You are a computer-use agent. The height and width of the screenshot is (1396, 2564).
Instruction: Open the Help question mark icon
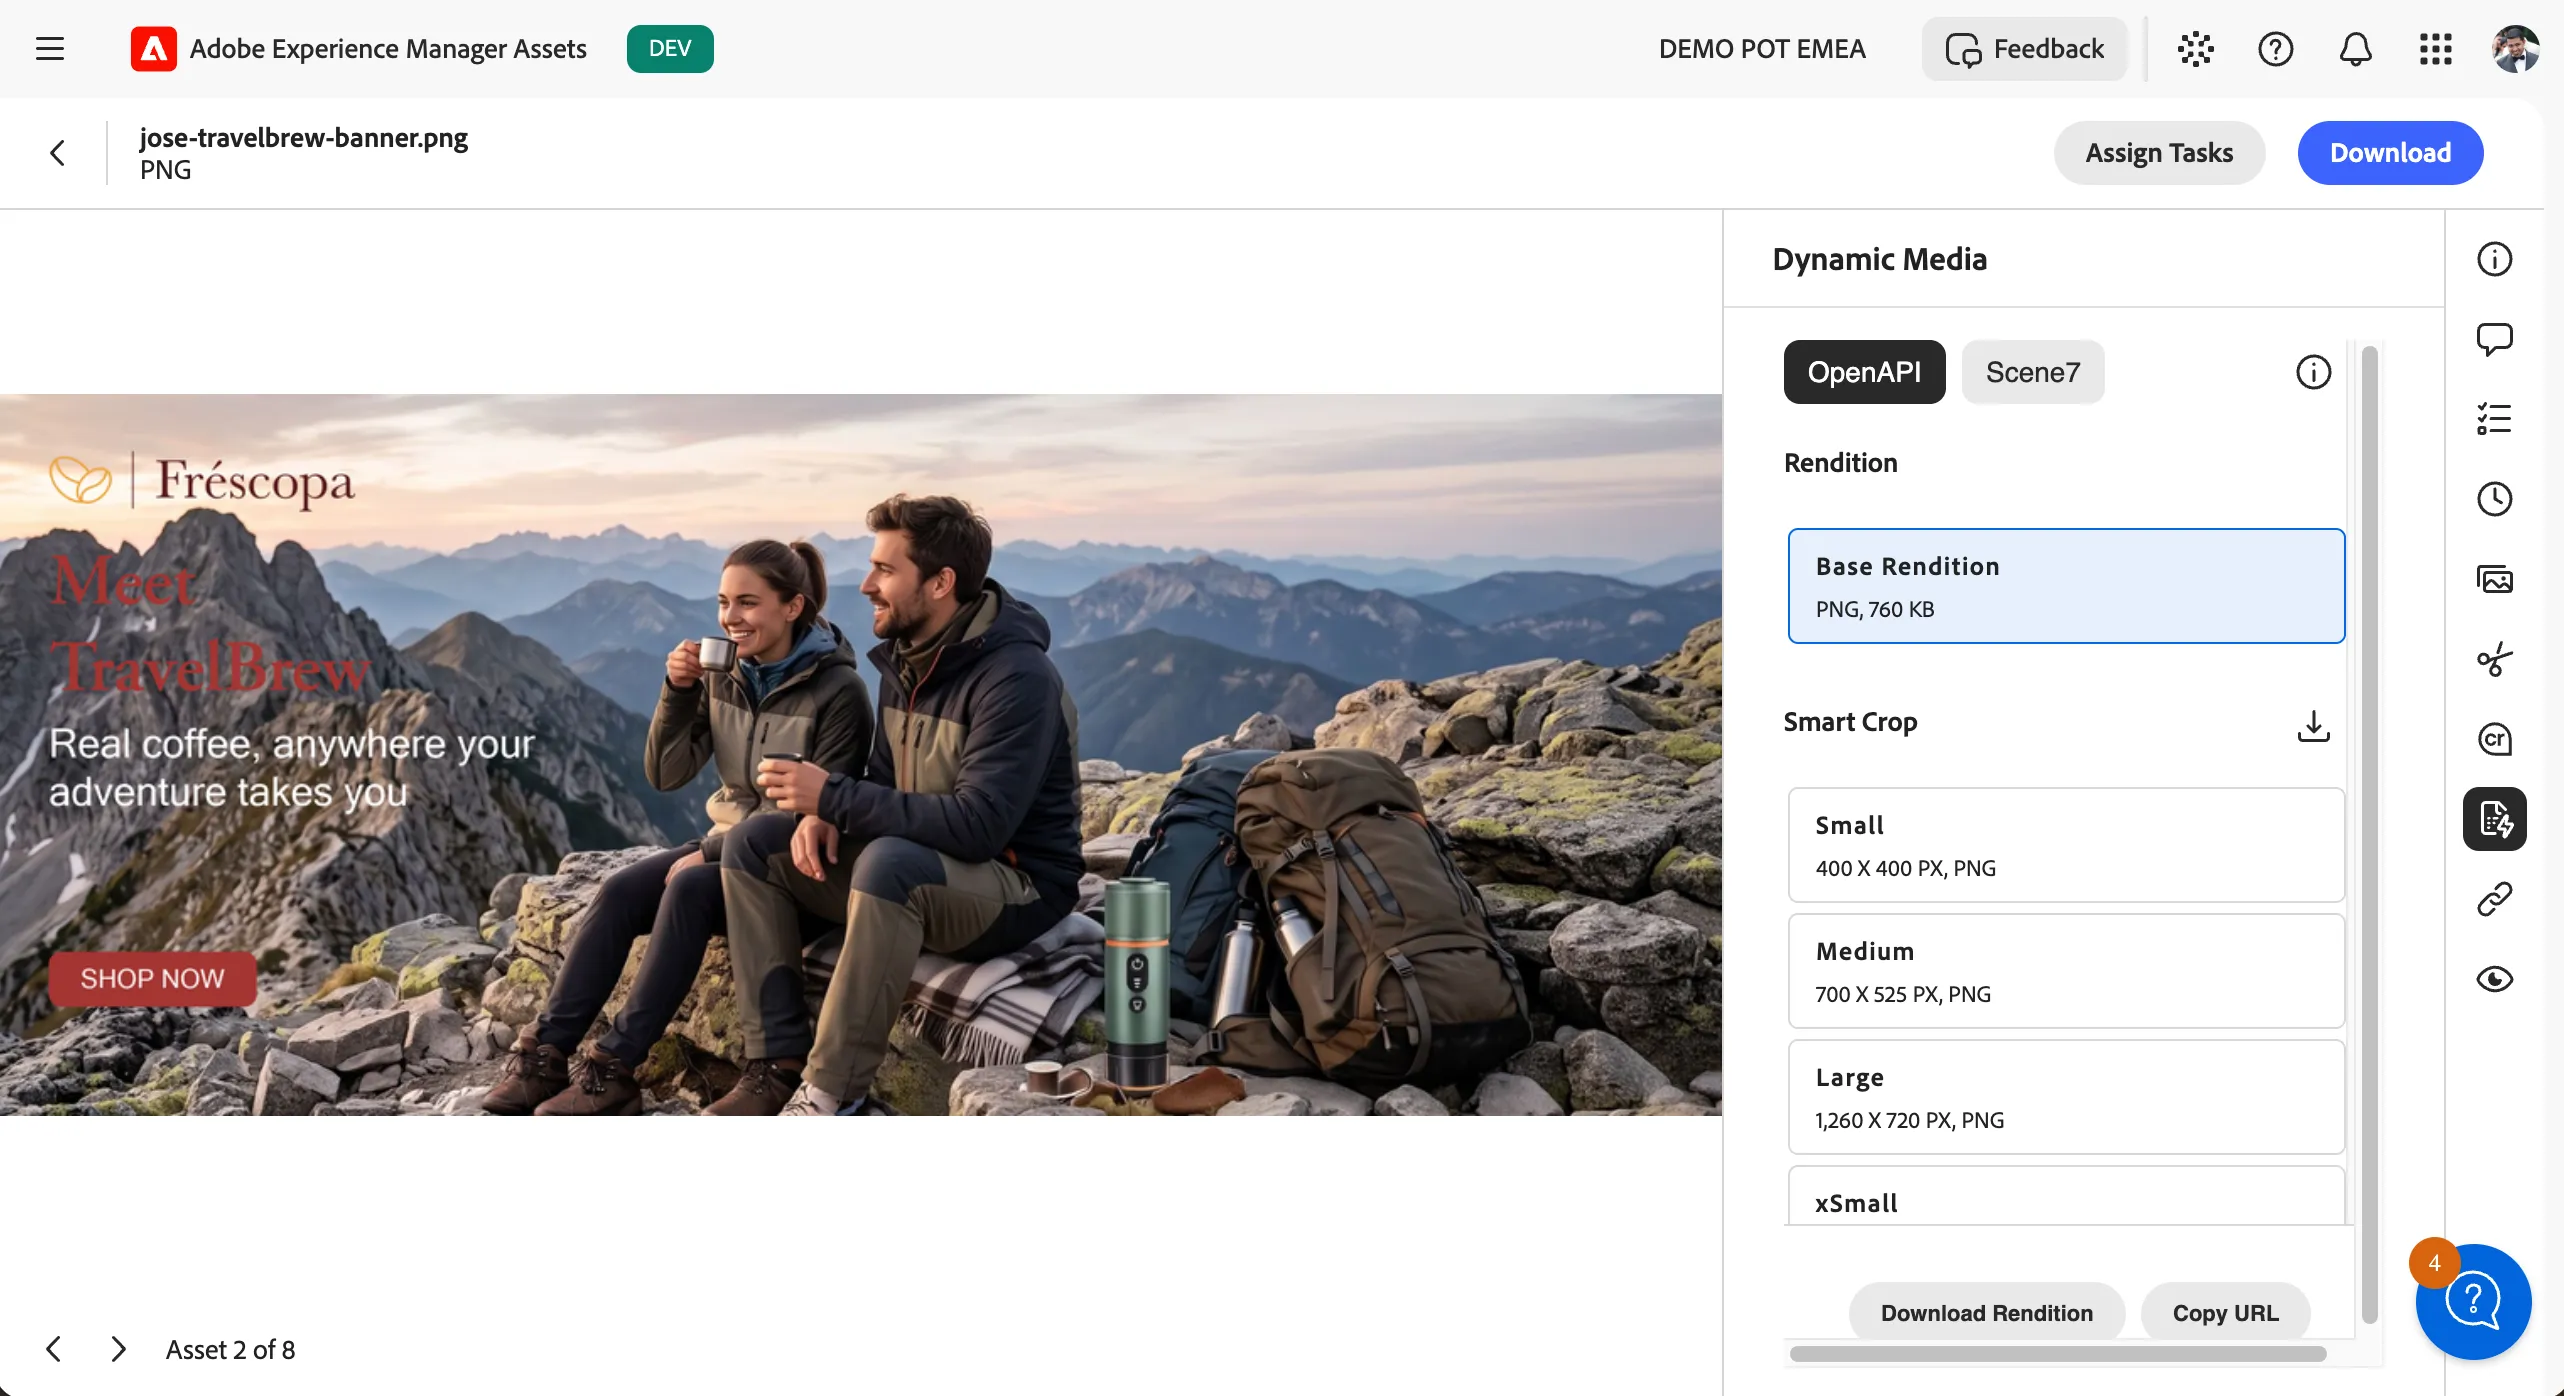2275,48
